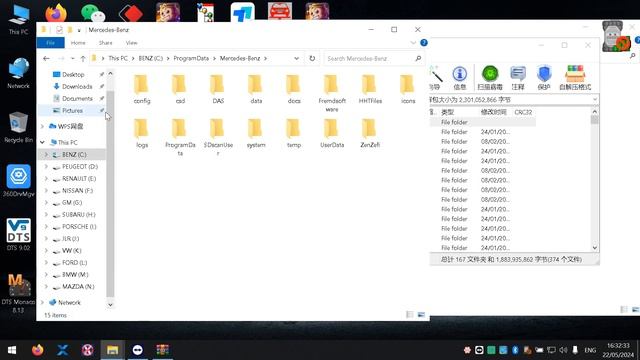Open the UserData folder
This screenshot has height=360, width=640.
click(x=331, y=133)
